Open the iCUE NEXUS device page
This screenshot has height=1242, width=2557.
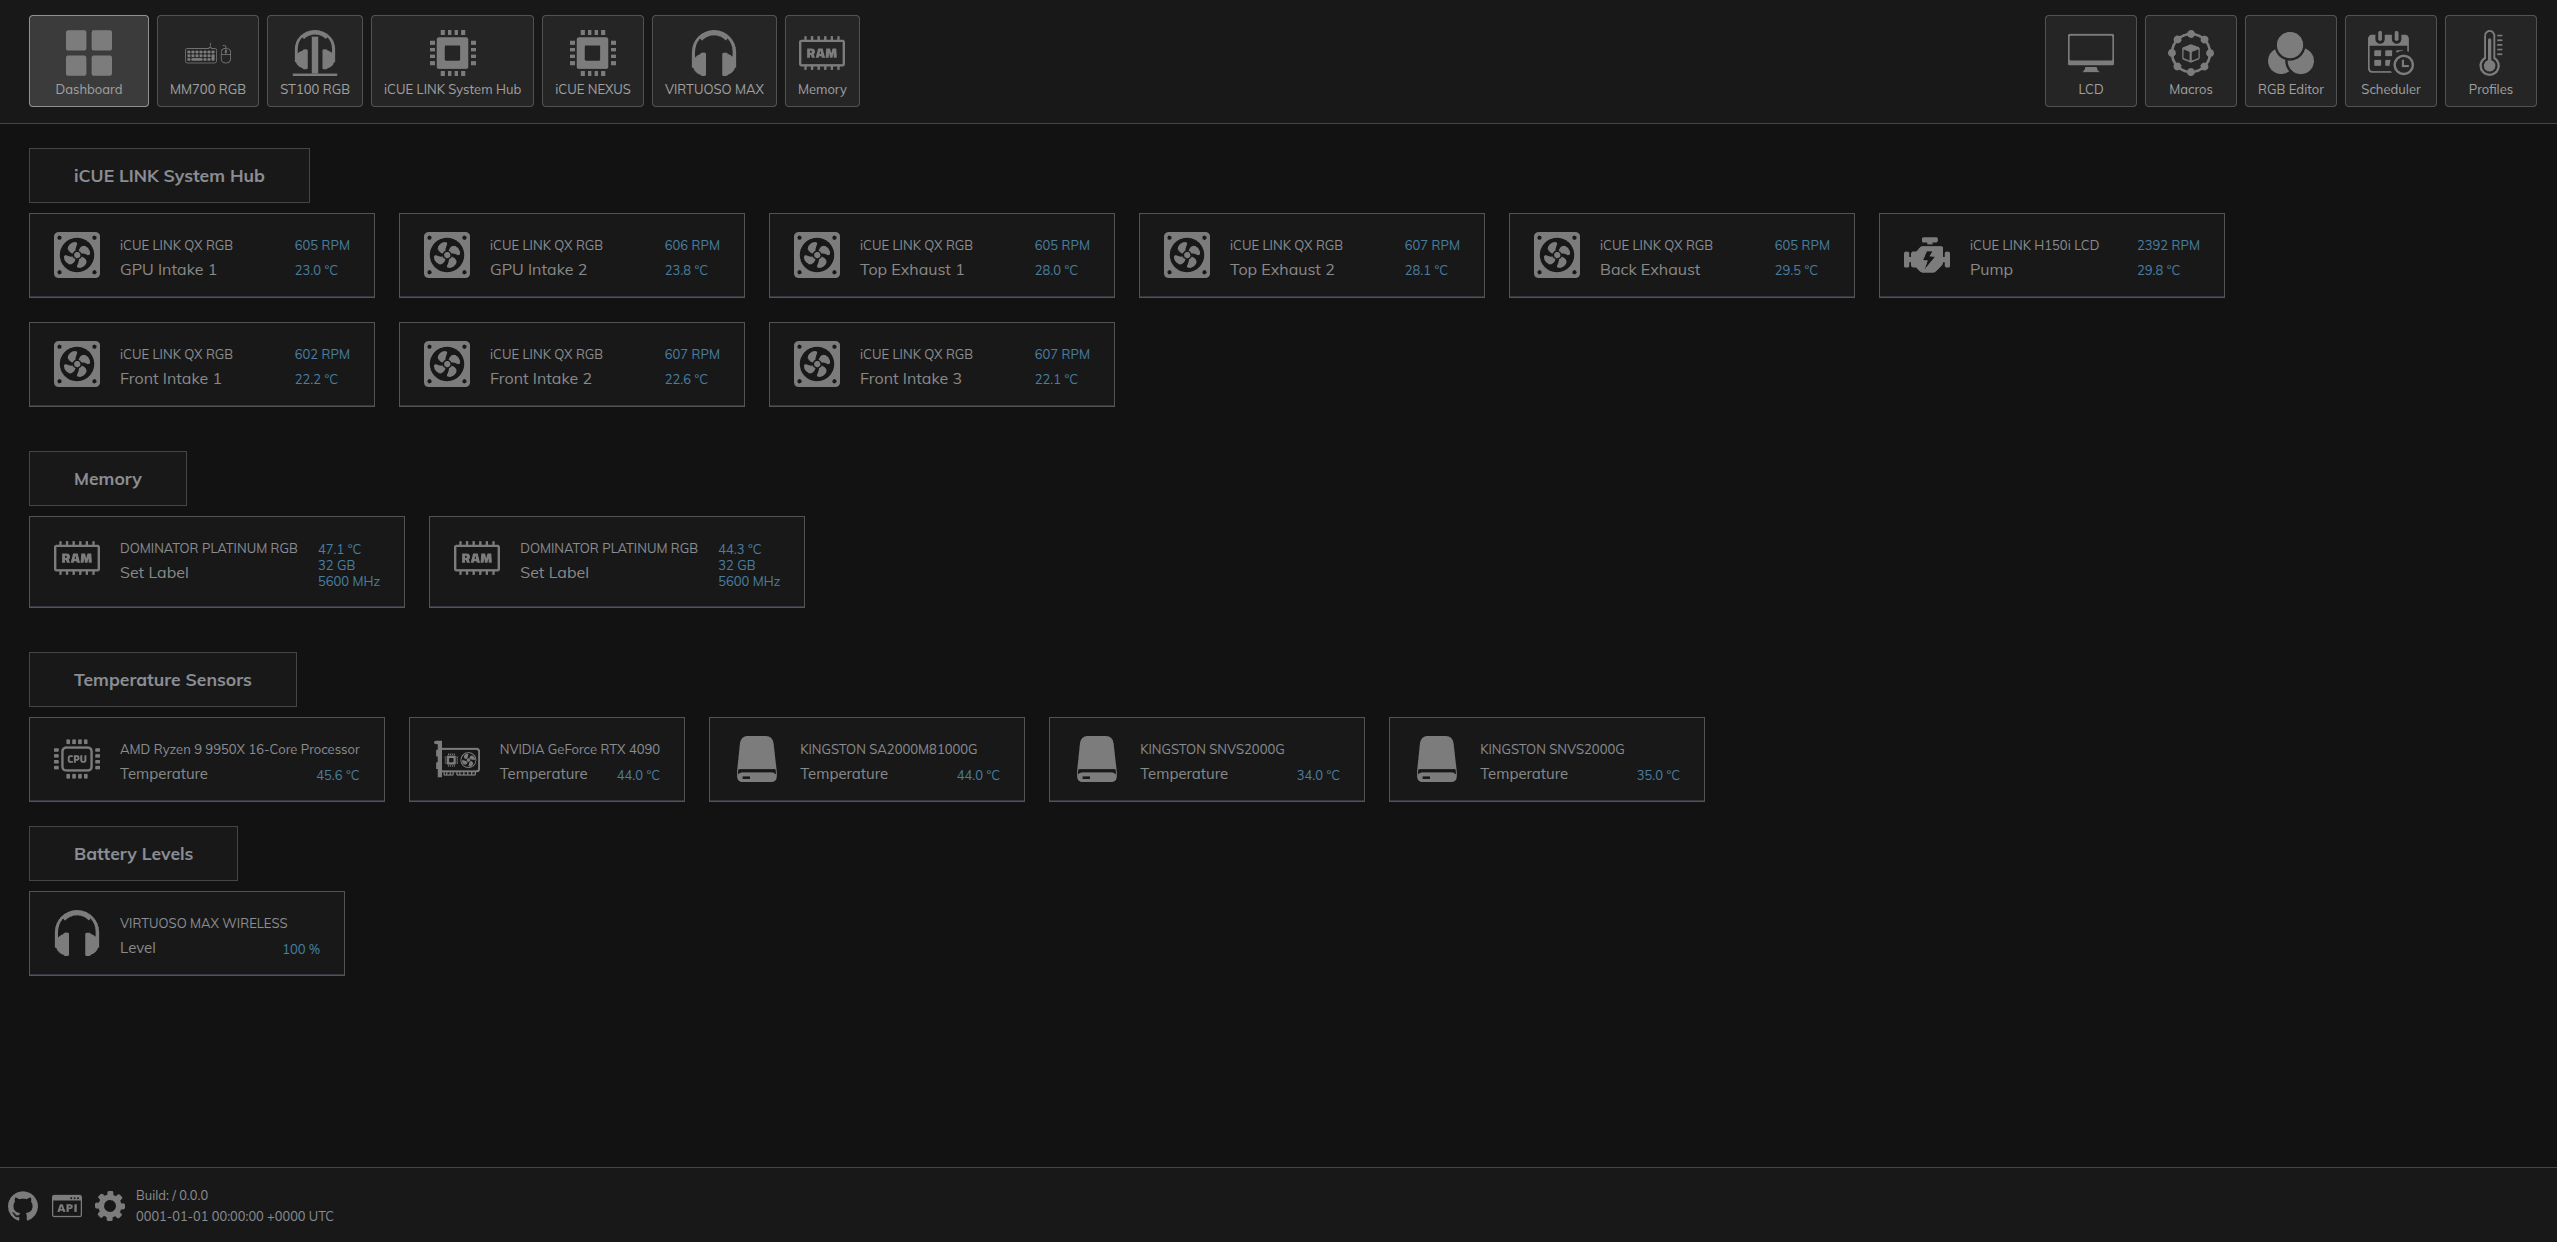(593, 61)
